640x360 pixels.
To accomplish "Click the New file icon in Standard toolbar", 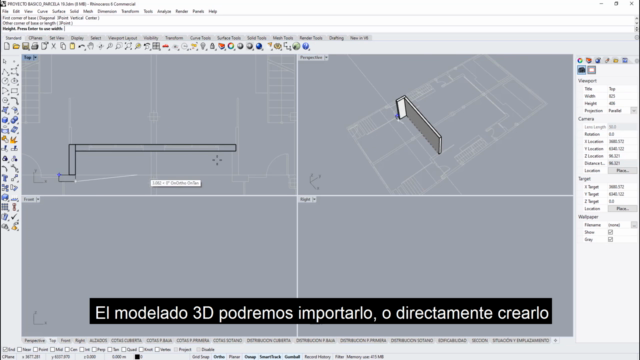I will 7,47.
